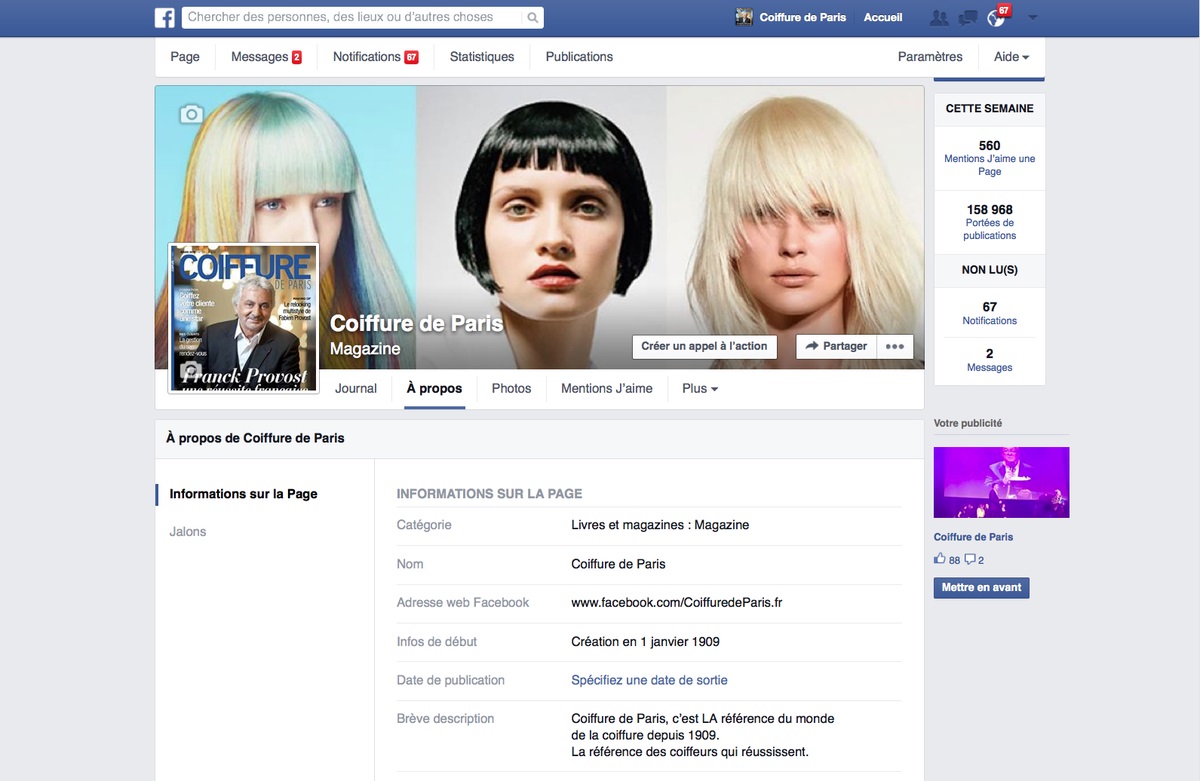The width and height of the screenshot is (1200, 781).
Task: Click the cover photo camera icon
Action: (x=190, y=114)
